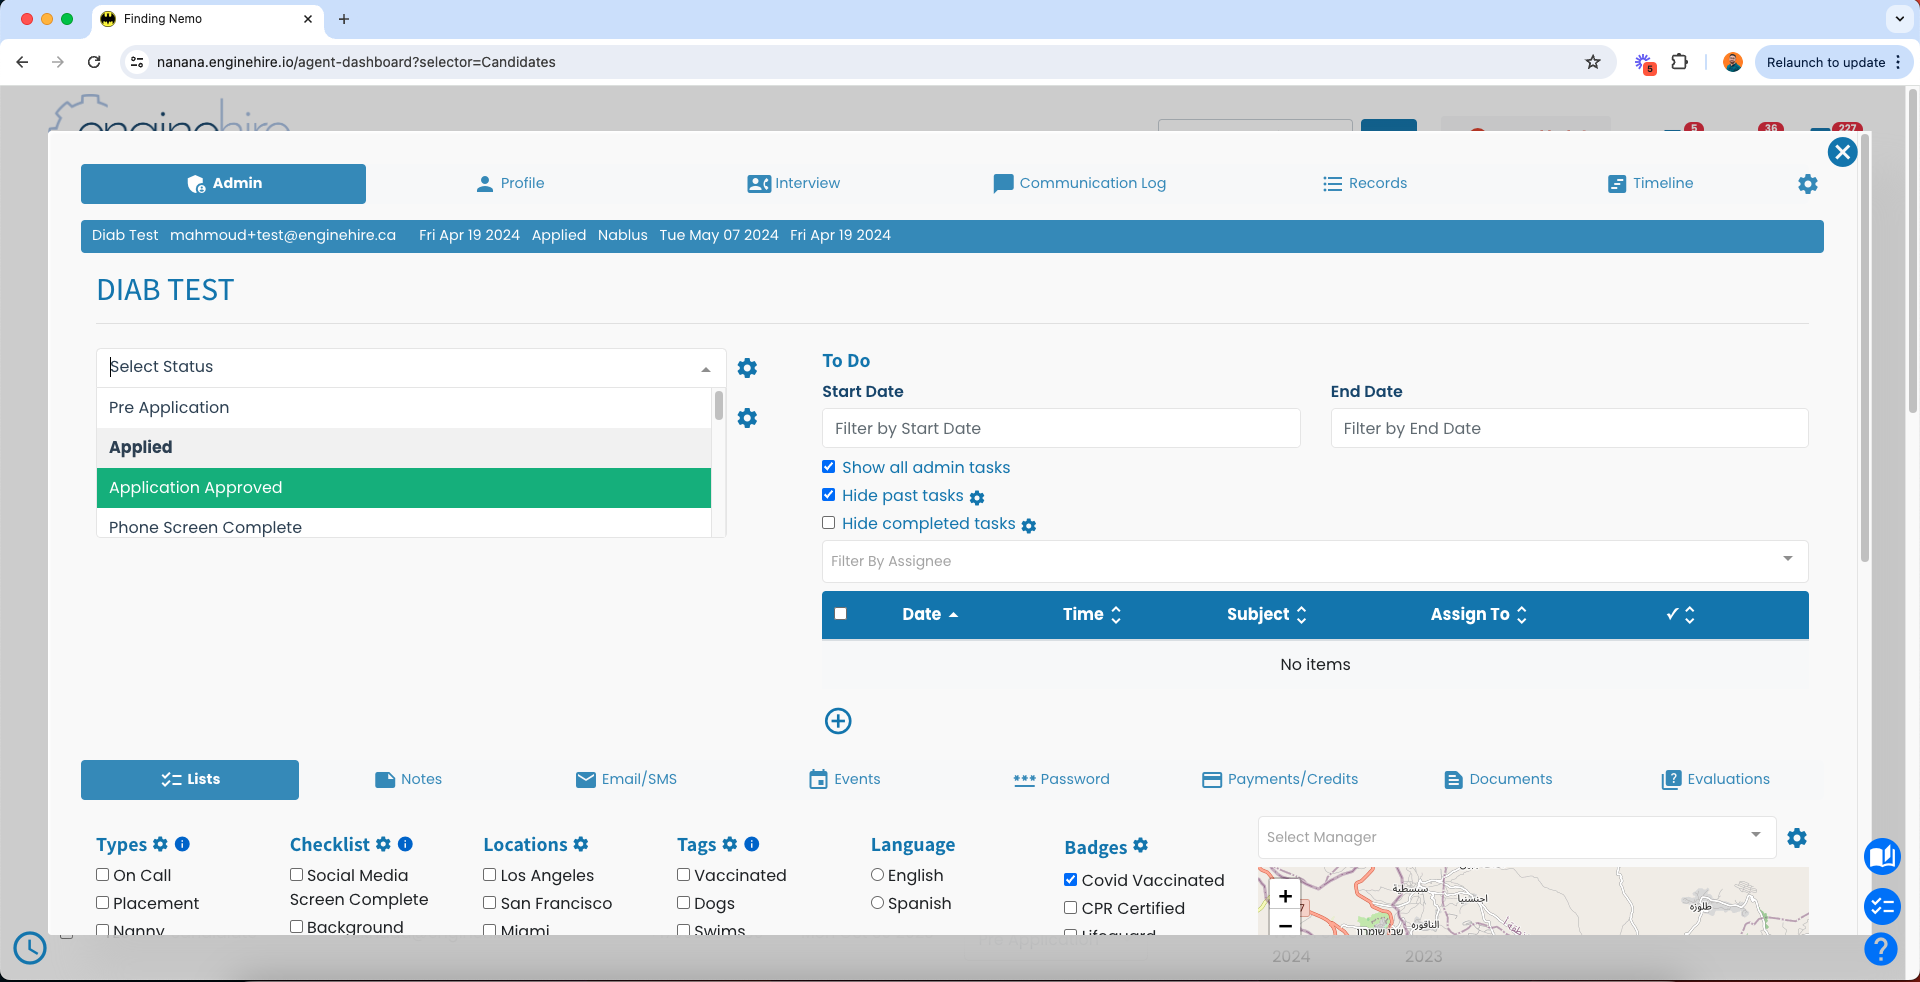
Task: Click Relaunch to update button
Action: pyautogui.click(x=1833, y=62)
